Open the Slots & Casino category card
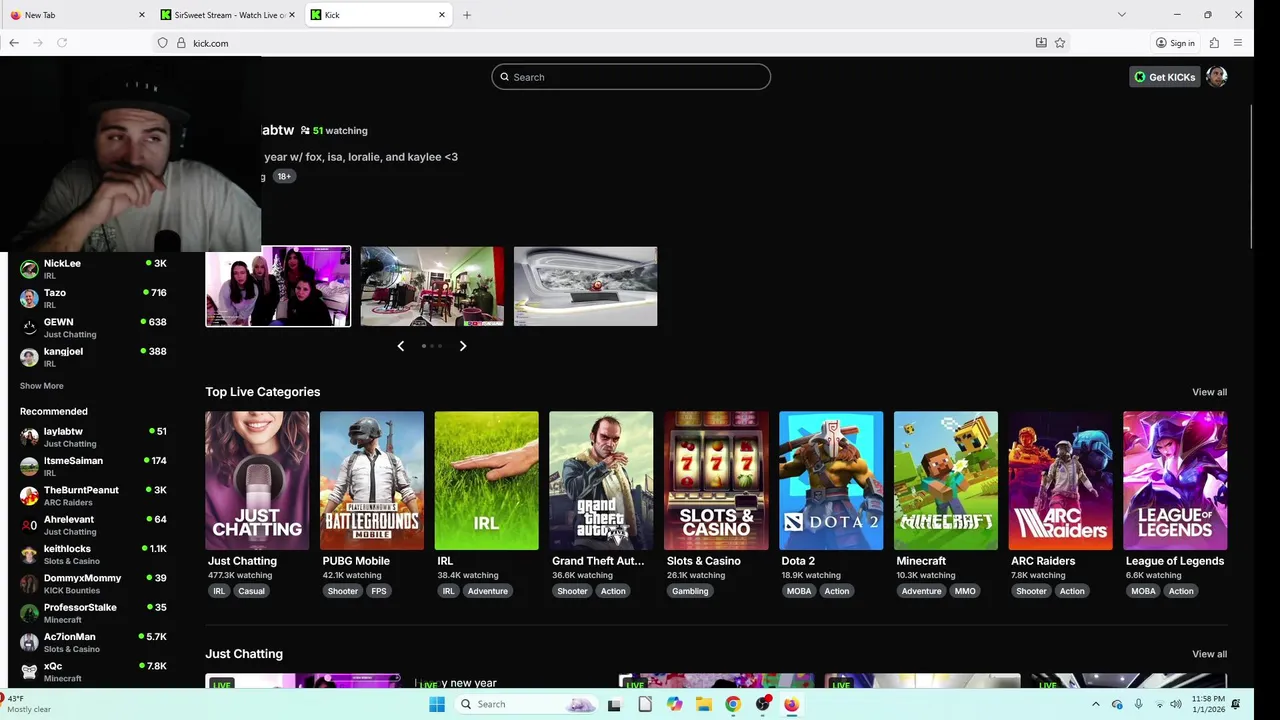Image resolution: width=1280 pixels, height=720 pixels. pyautogui.click(x=716, y=481)
